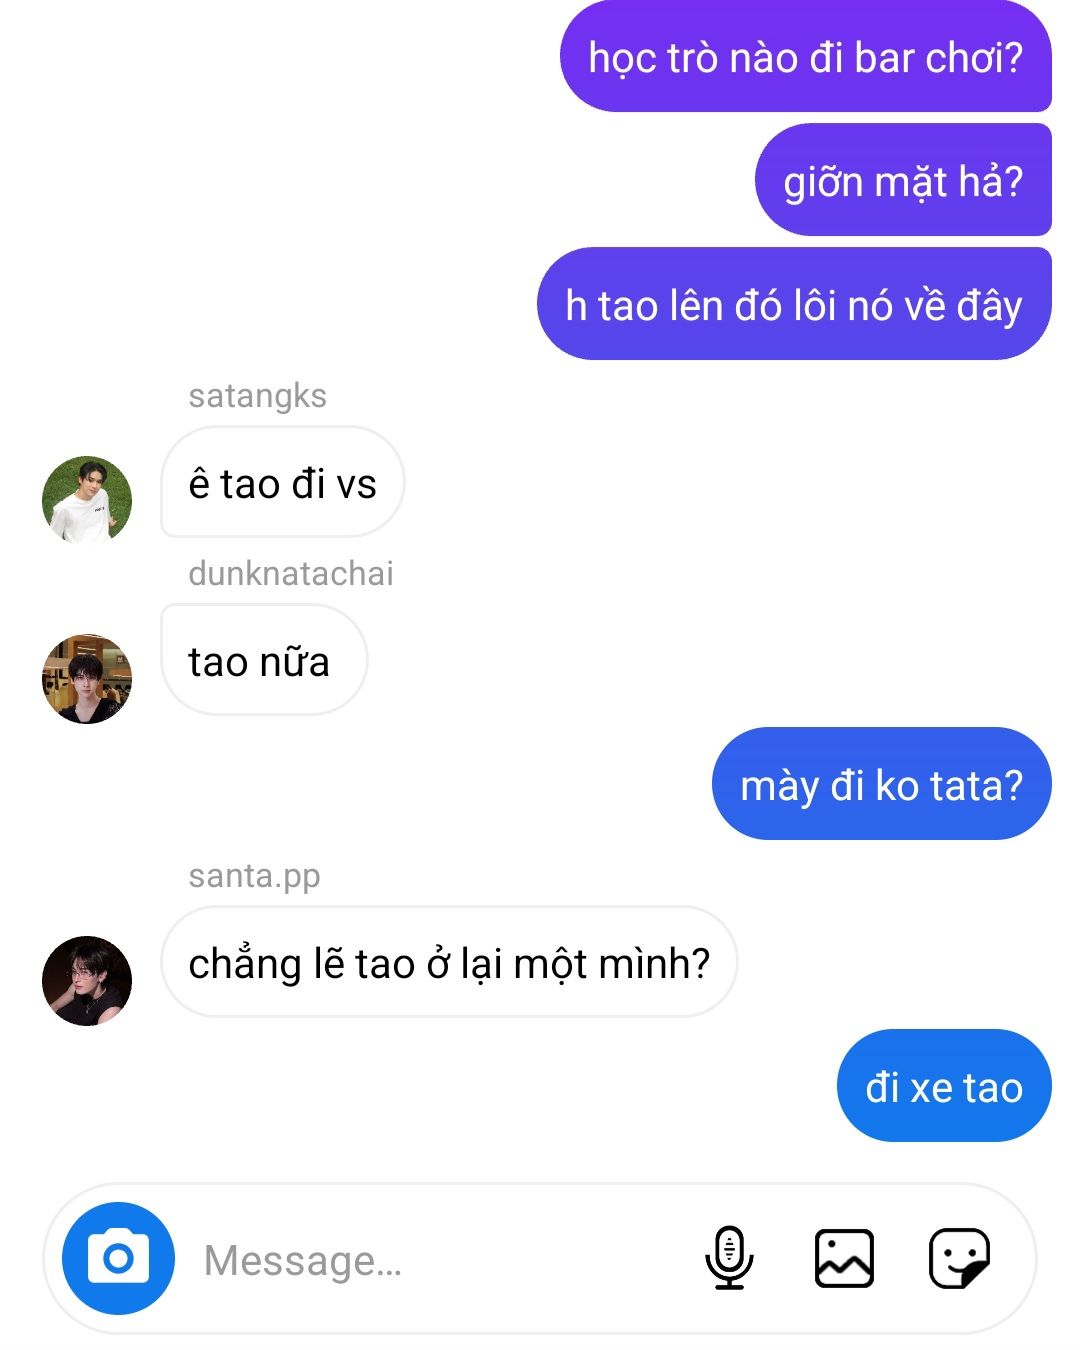The width and height of the screenshot is (1080, 1350).
Task: Open the sticker picker icon
Action: (959, 1258)
